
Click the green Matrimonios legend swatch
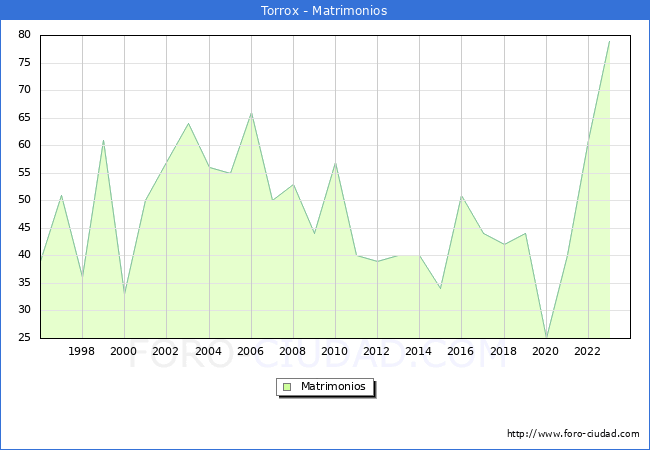287,387
